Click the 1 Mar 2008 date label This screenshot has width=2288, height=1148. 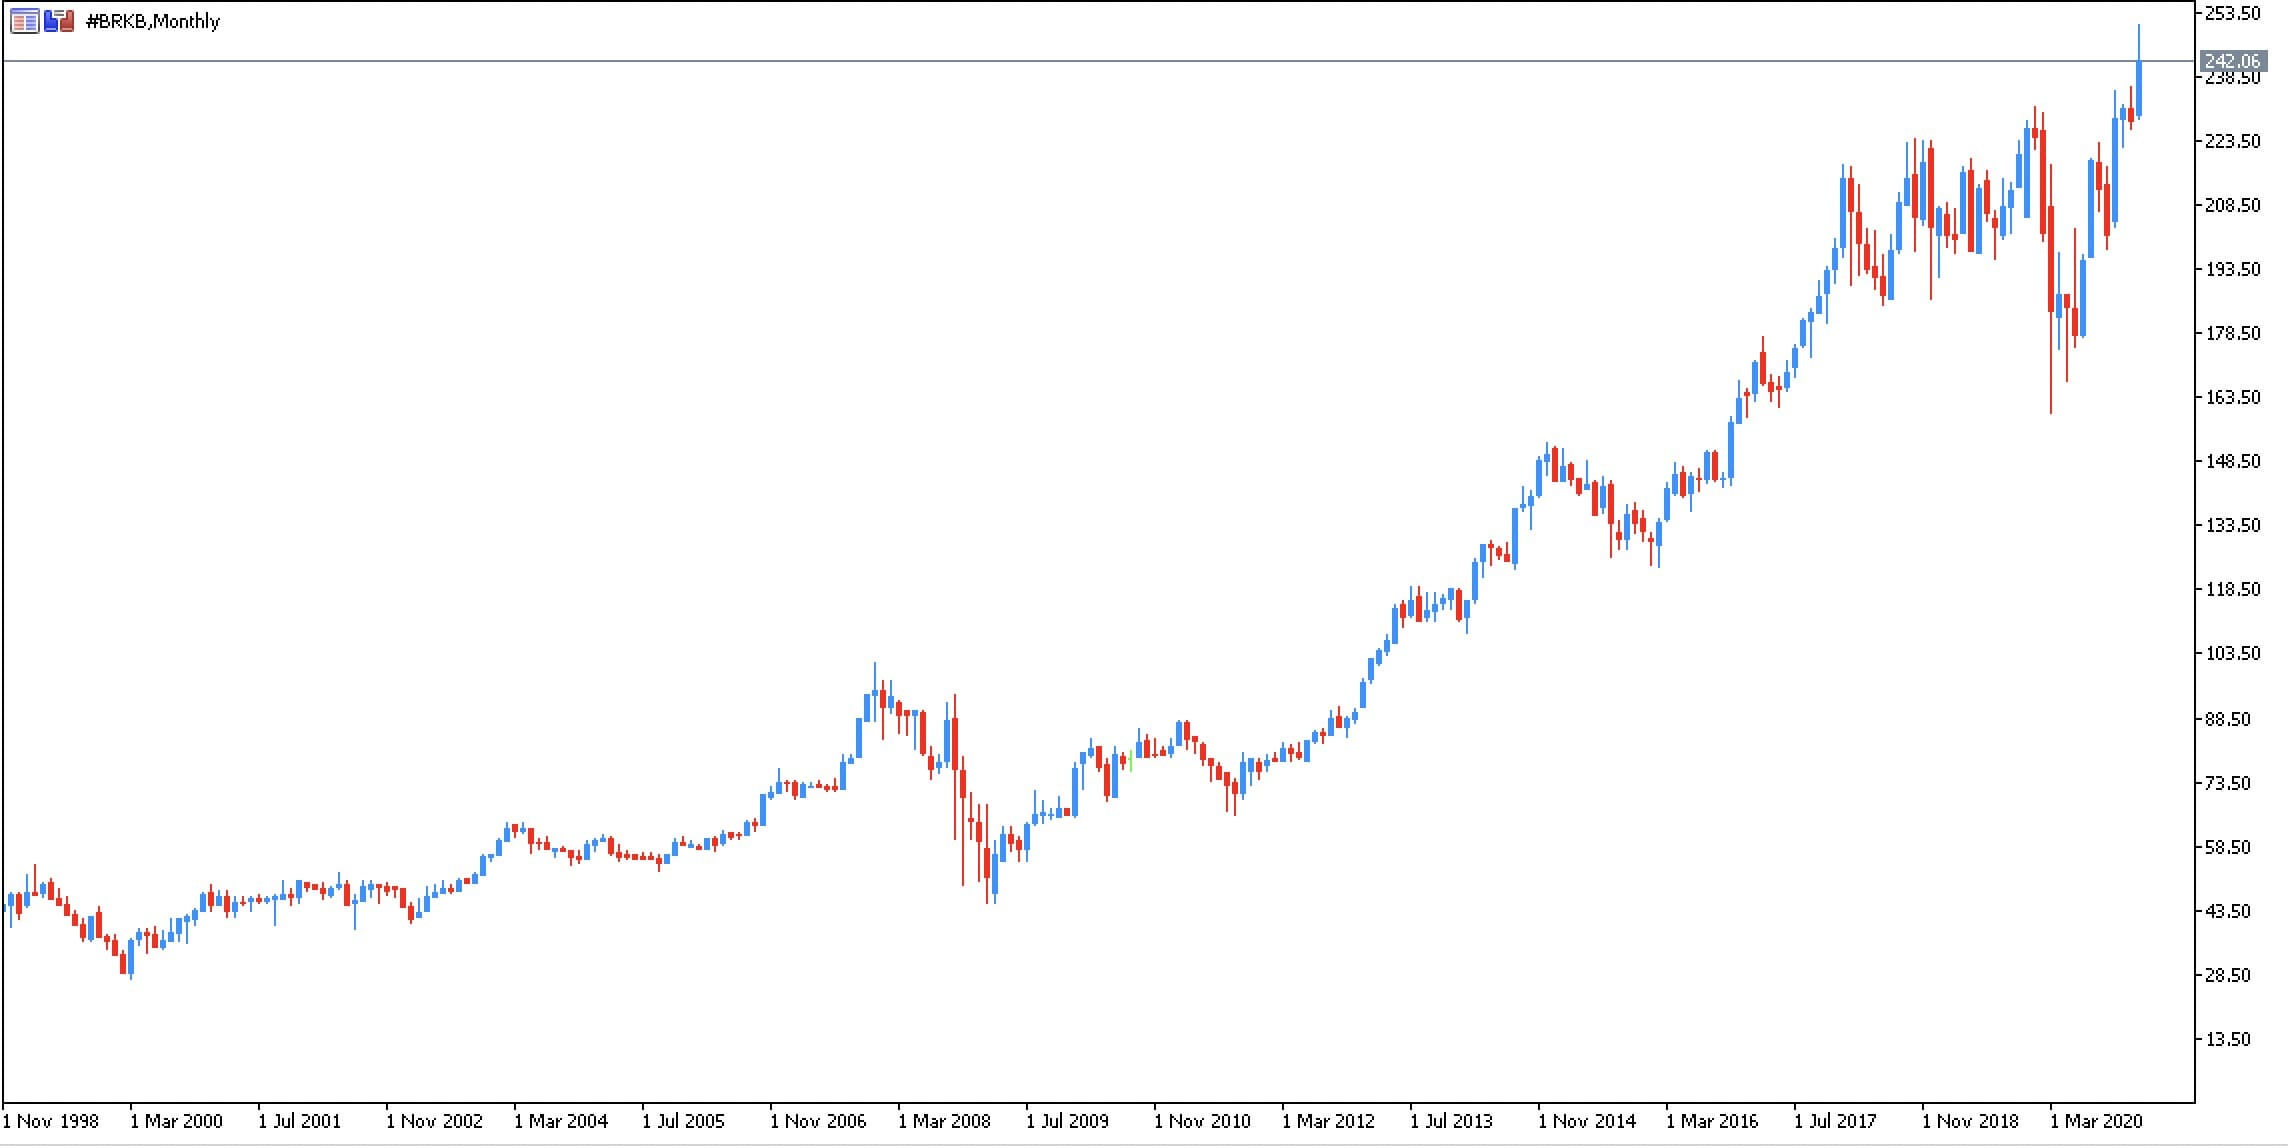pos(945,1121)
